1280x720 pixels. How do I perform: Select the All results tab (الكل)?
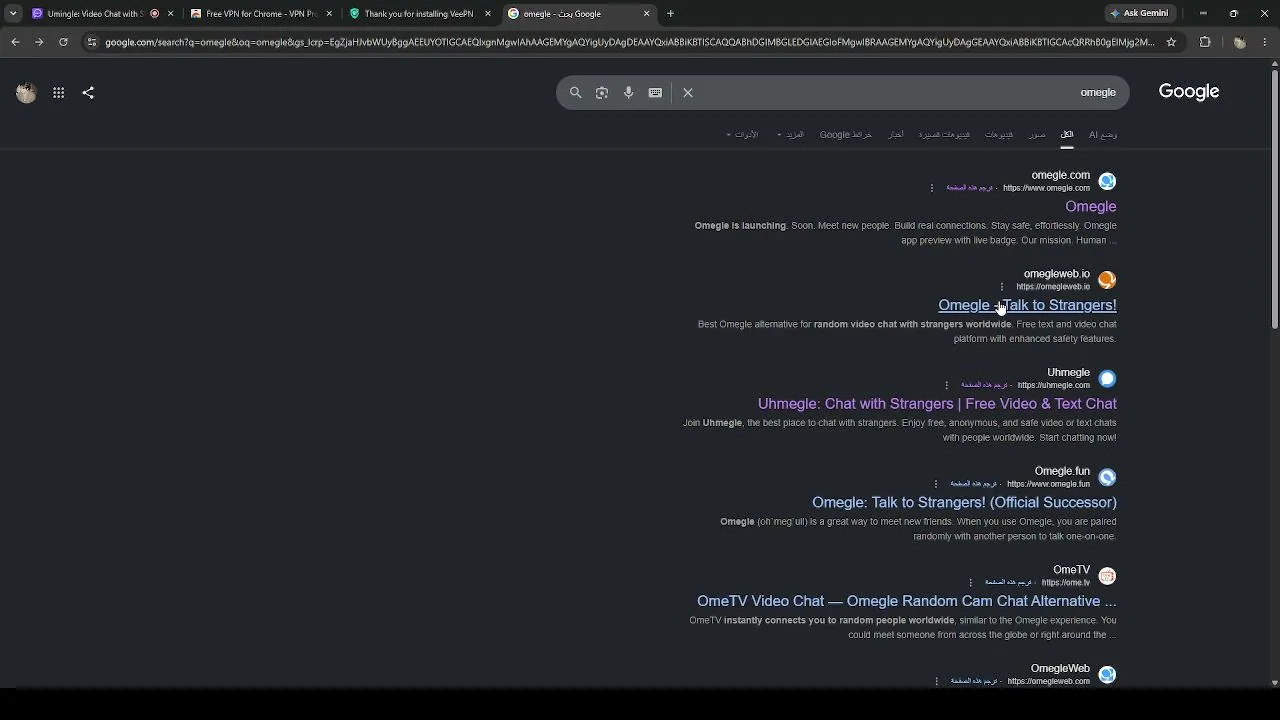click(1067, 135)
